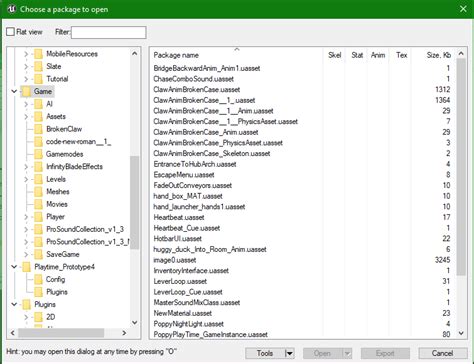Click folder tree scroll up arrow
474x364 pixels.
point(135,53)
